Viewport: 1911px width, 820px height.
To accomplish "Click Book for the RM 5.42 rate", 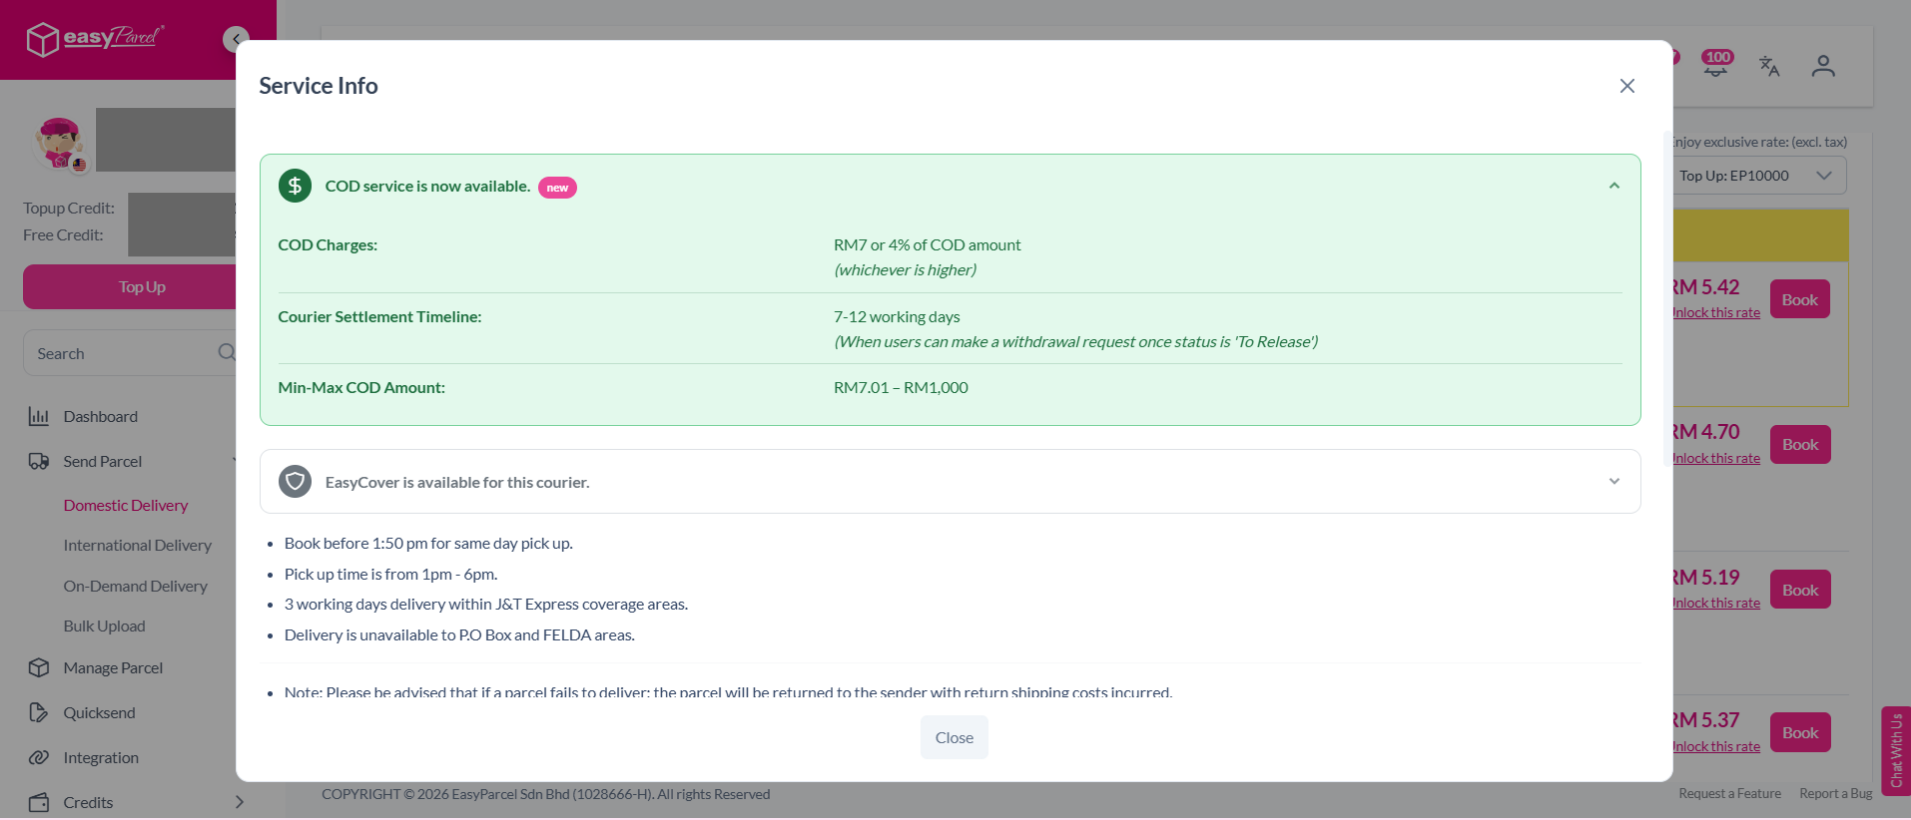I will tap(1800, 299).
